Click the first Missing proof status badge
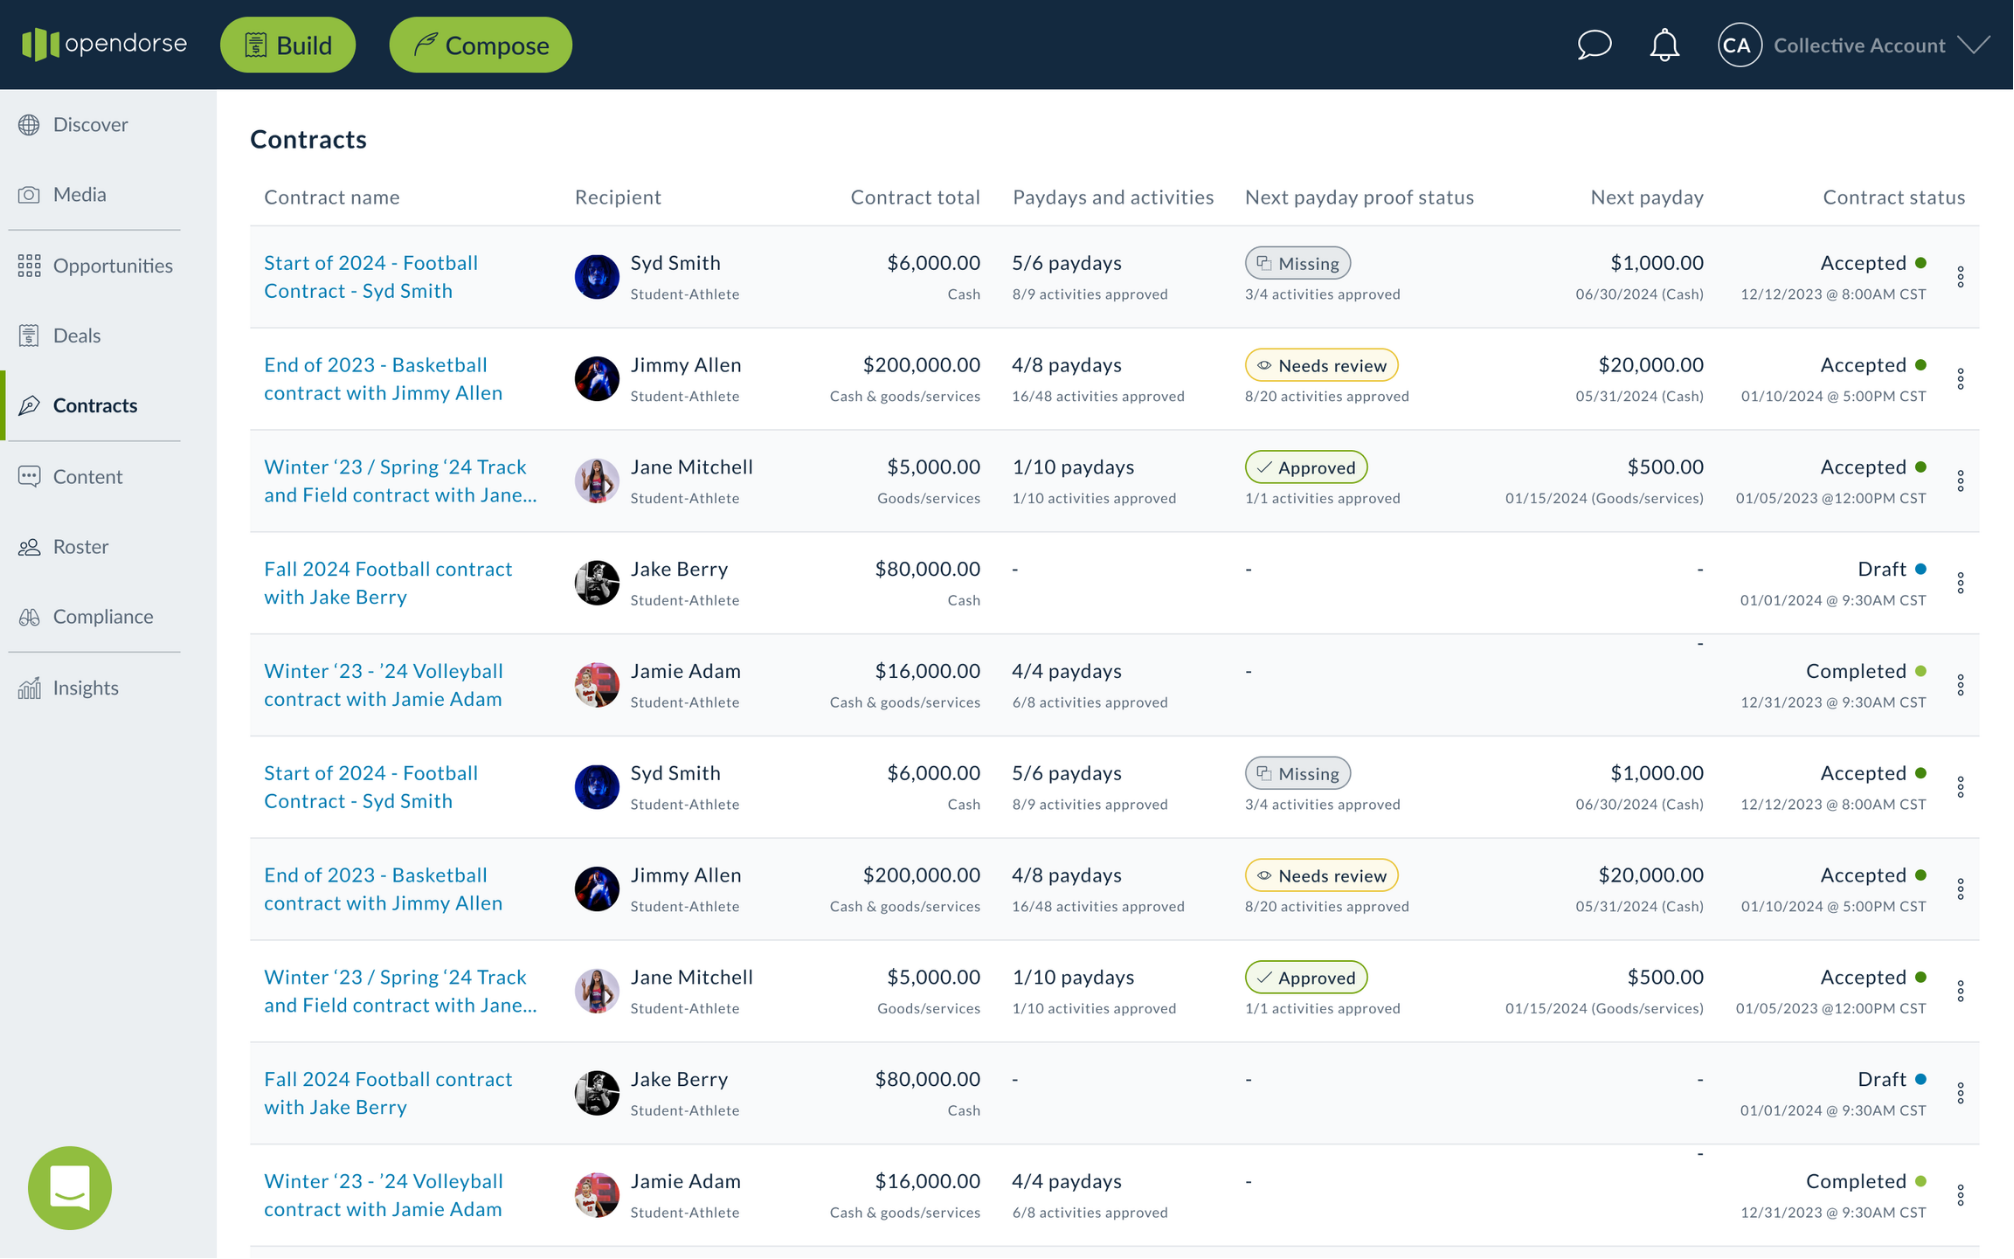The width and height of the screenshot is (2014, 1259). pos(1298,263)
